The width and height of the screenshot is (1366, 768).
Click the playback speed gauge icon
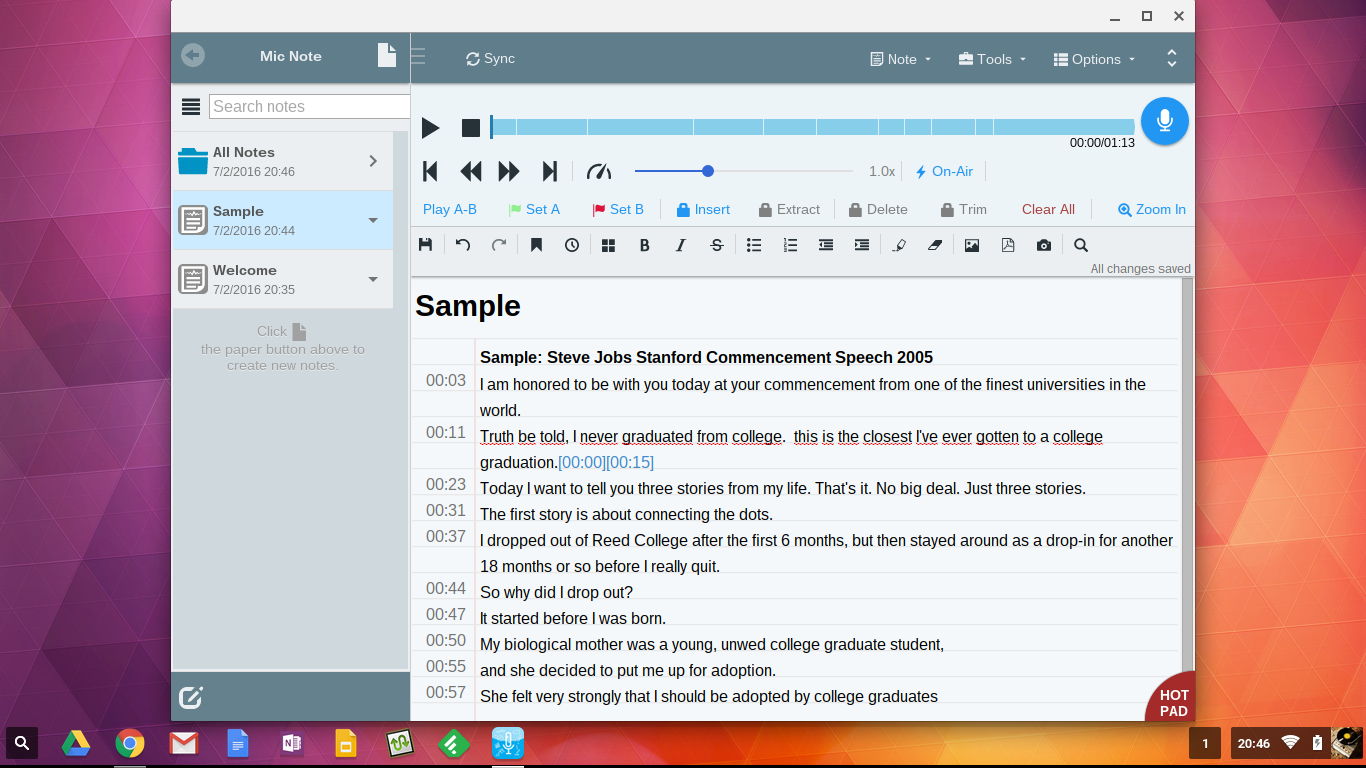598,171
